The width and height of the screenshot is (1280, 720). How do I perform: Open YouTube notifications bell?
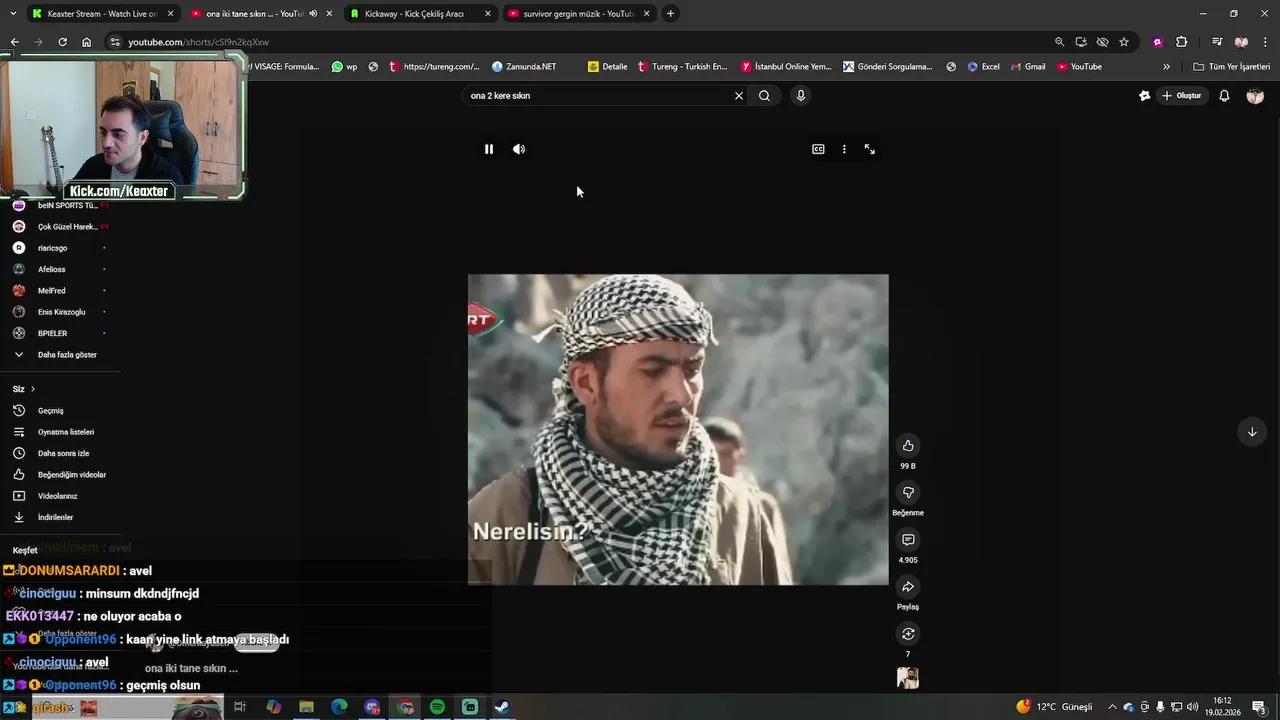tap(1224, 96)
